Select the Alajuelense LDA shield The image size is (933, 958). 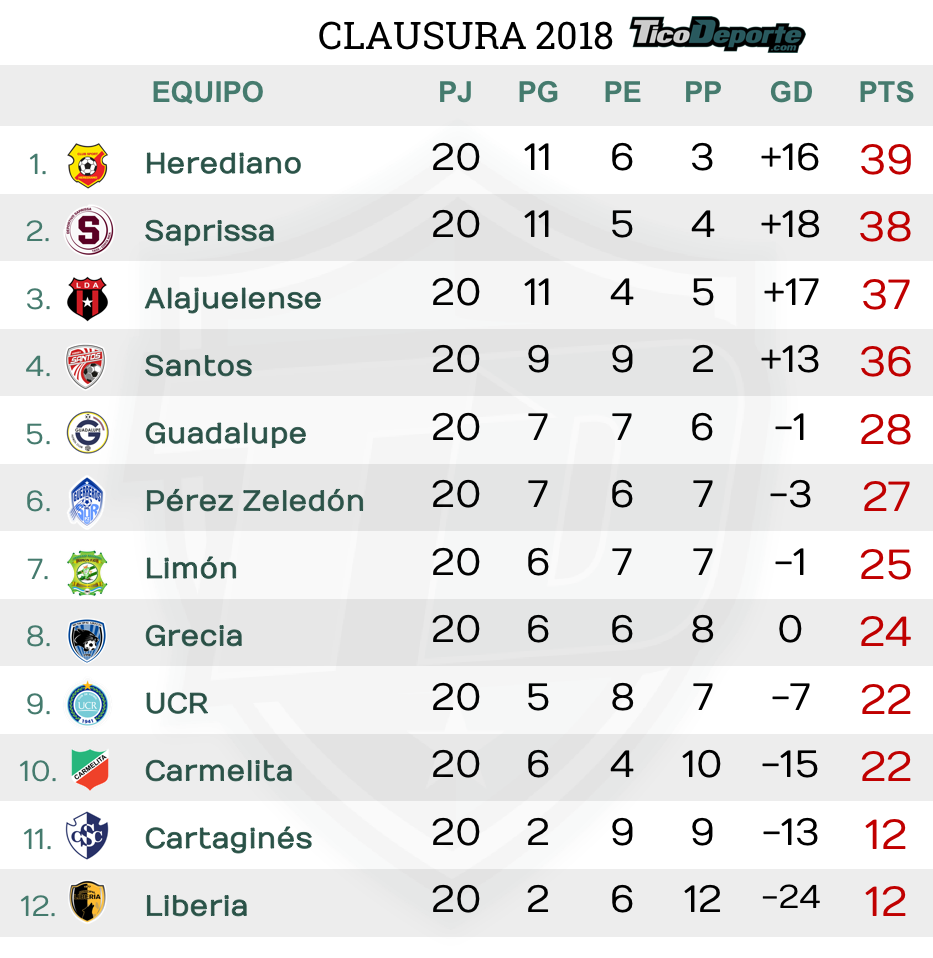(87, 299)
